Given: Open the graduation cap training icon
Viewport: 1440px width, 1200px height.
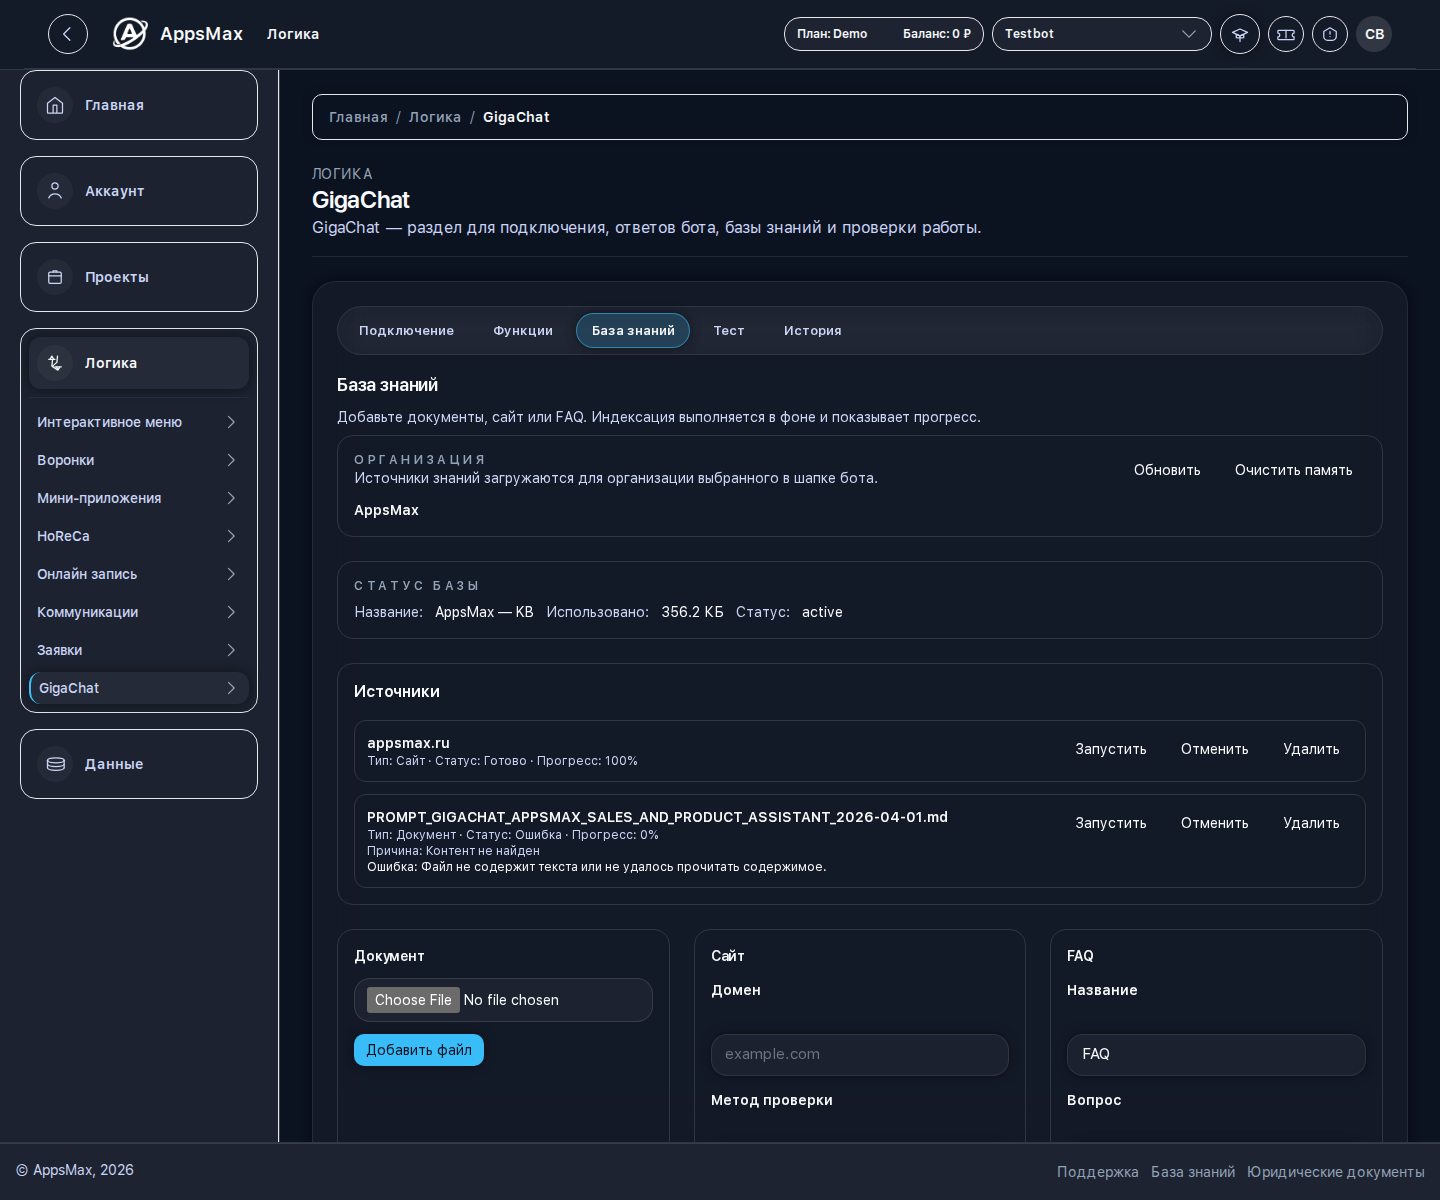Looking at the screenshot, I should [x=1240, y=34].
